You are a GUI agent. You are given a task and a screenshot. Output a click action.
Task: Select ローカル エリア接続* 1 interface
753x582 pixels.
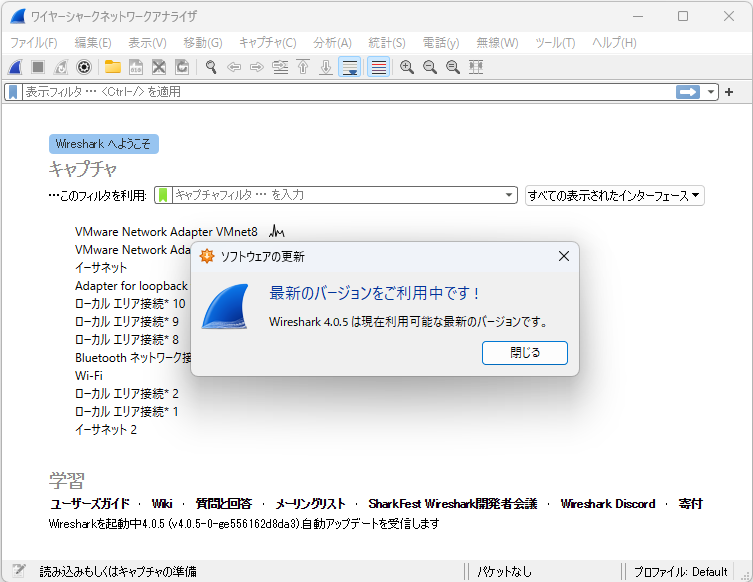pos(127,412)
